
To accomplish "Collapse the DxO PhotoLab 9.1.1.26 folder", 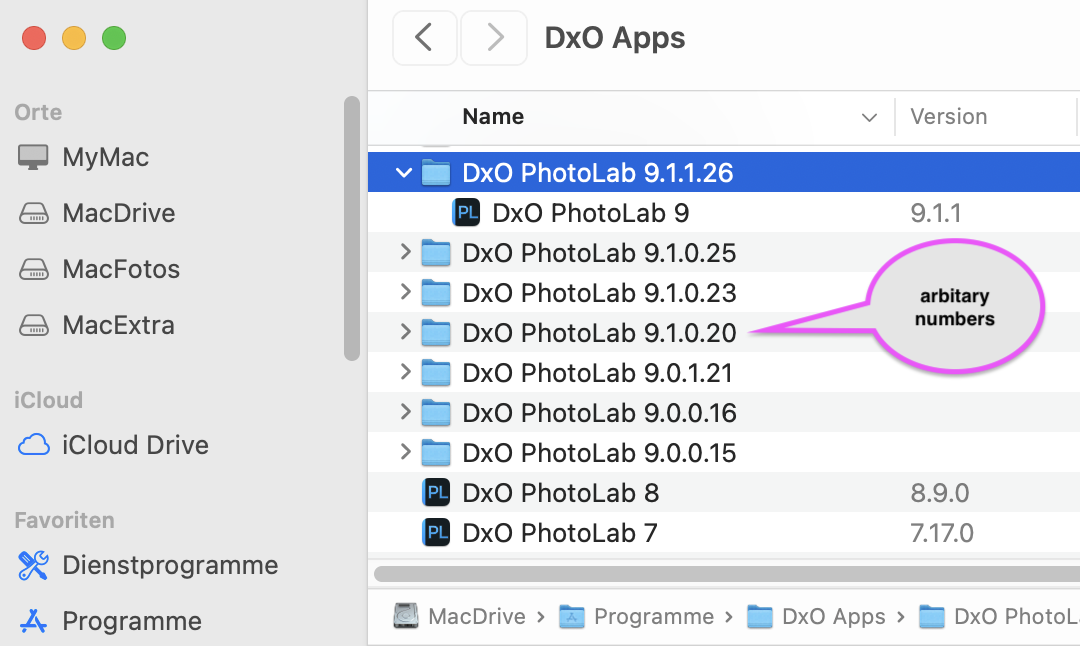I will [x=404, y=173].
